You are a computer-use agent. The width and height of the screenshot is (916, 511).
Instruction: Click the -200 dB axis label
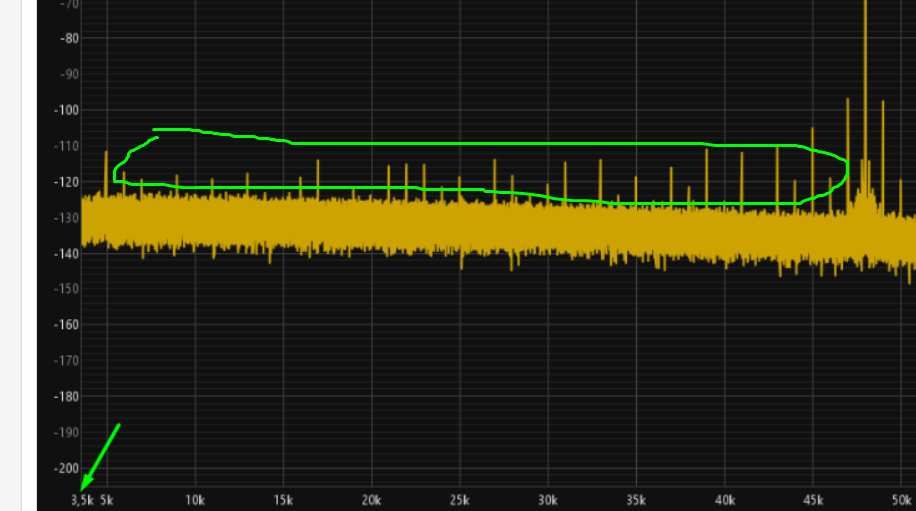pyautogui.click(x=66, y=468)
